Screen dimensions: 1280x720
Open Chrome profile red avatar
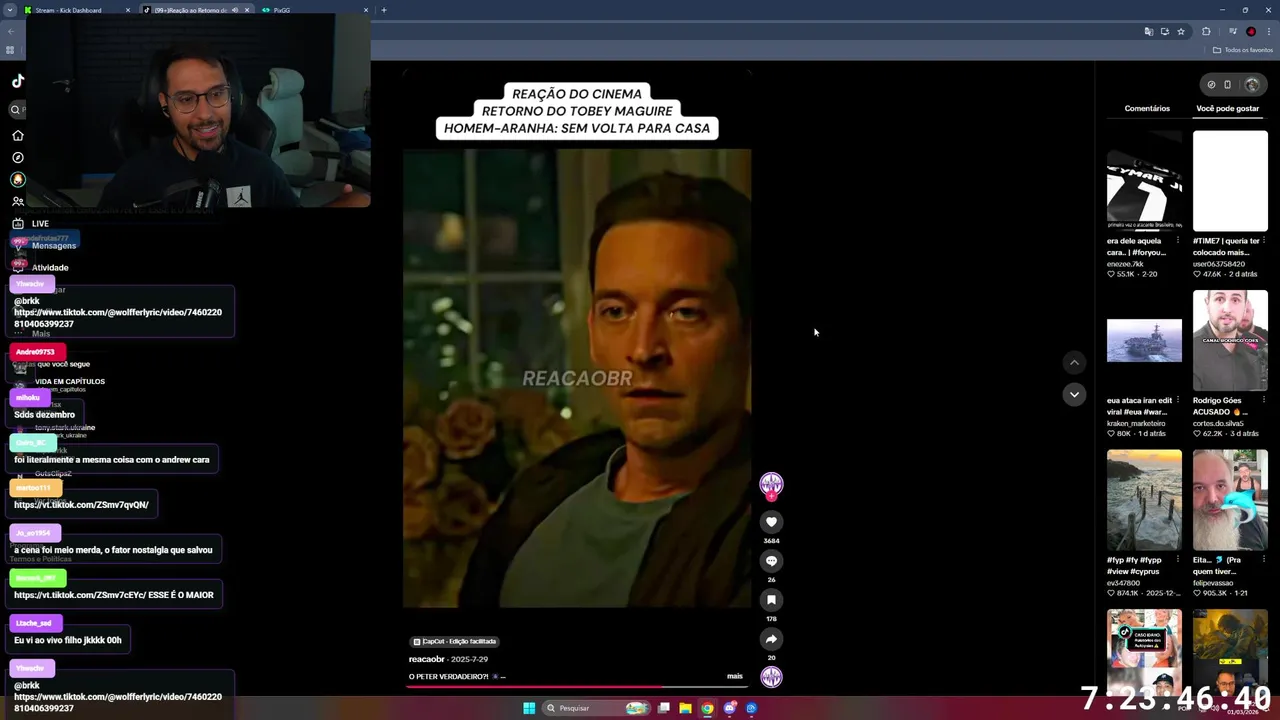(x=1251, y=31)
